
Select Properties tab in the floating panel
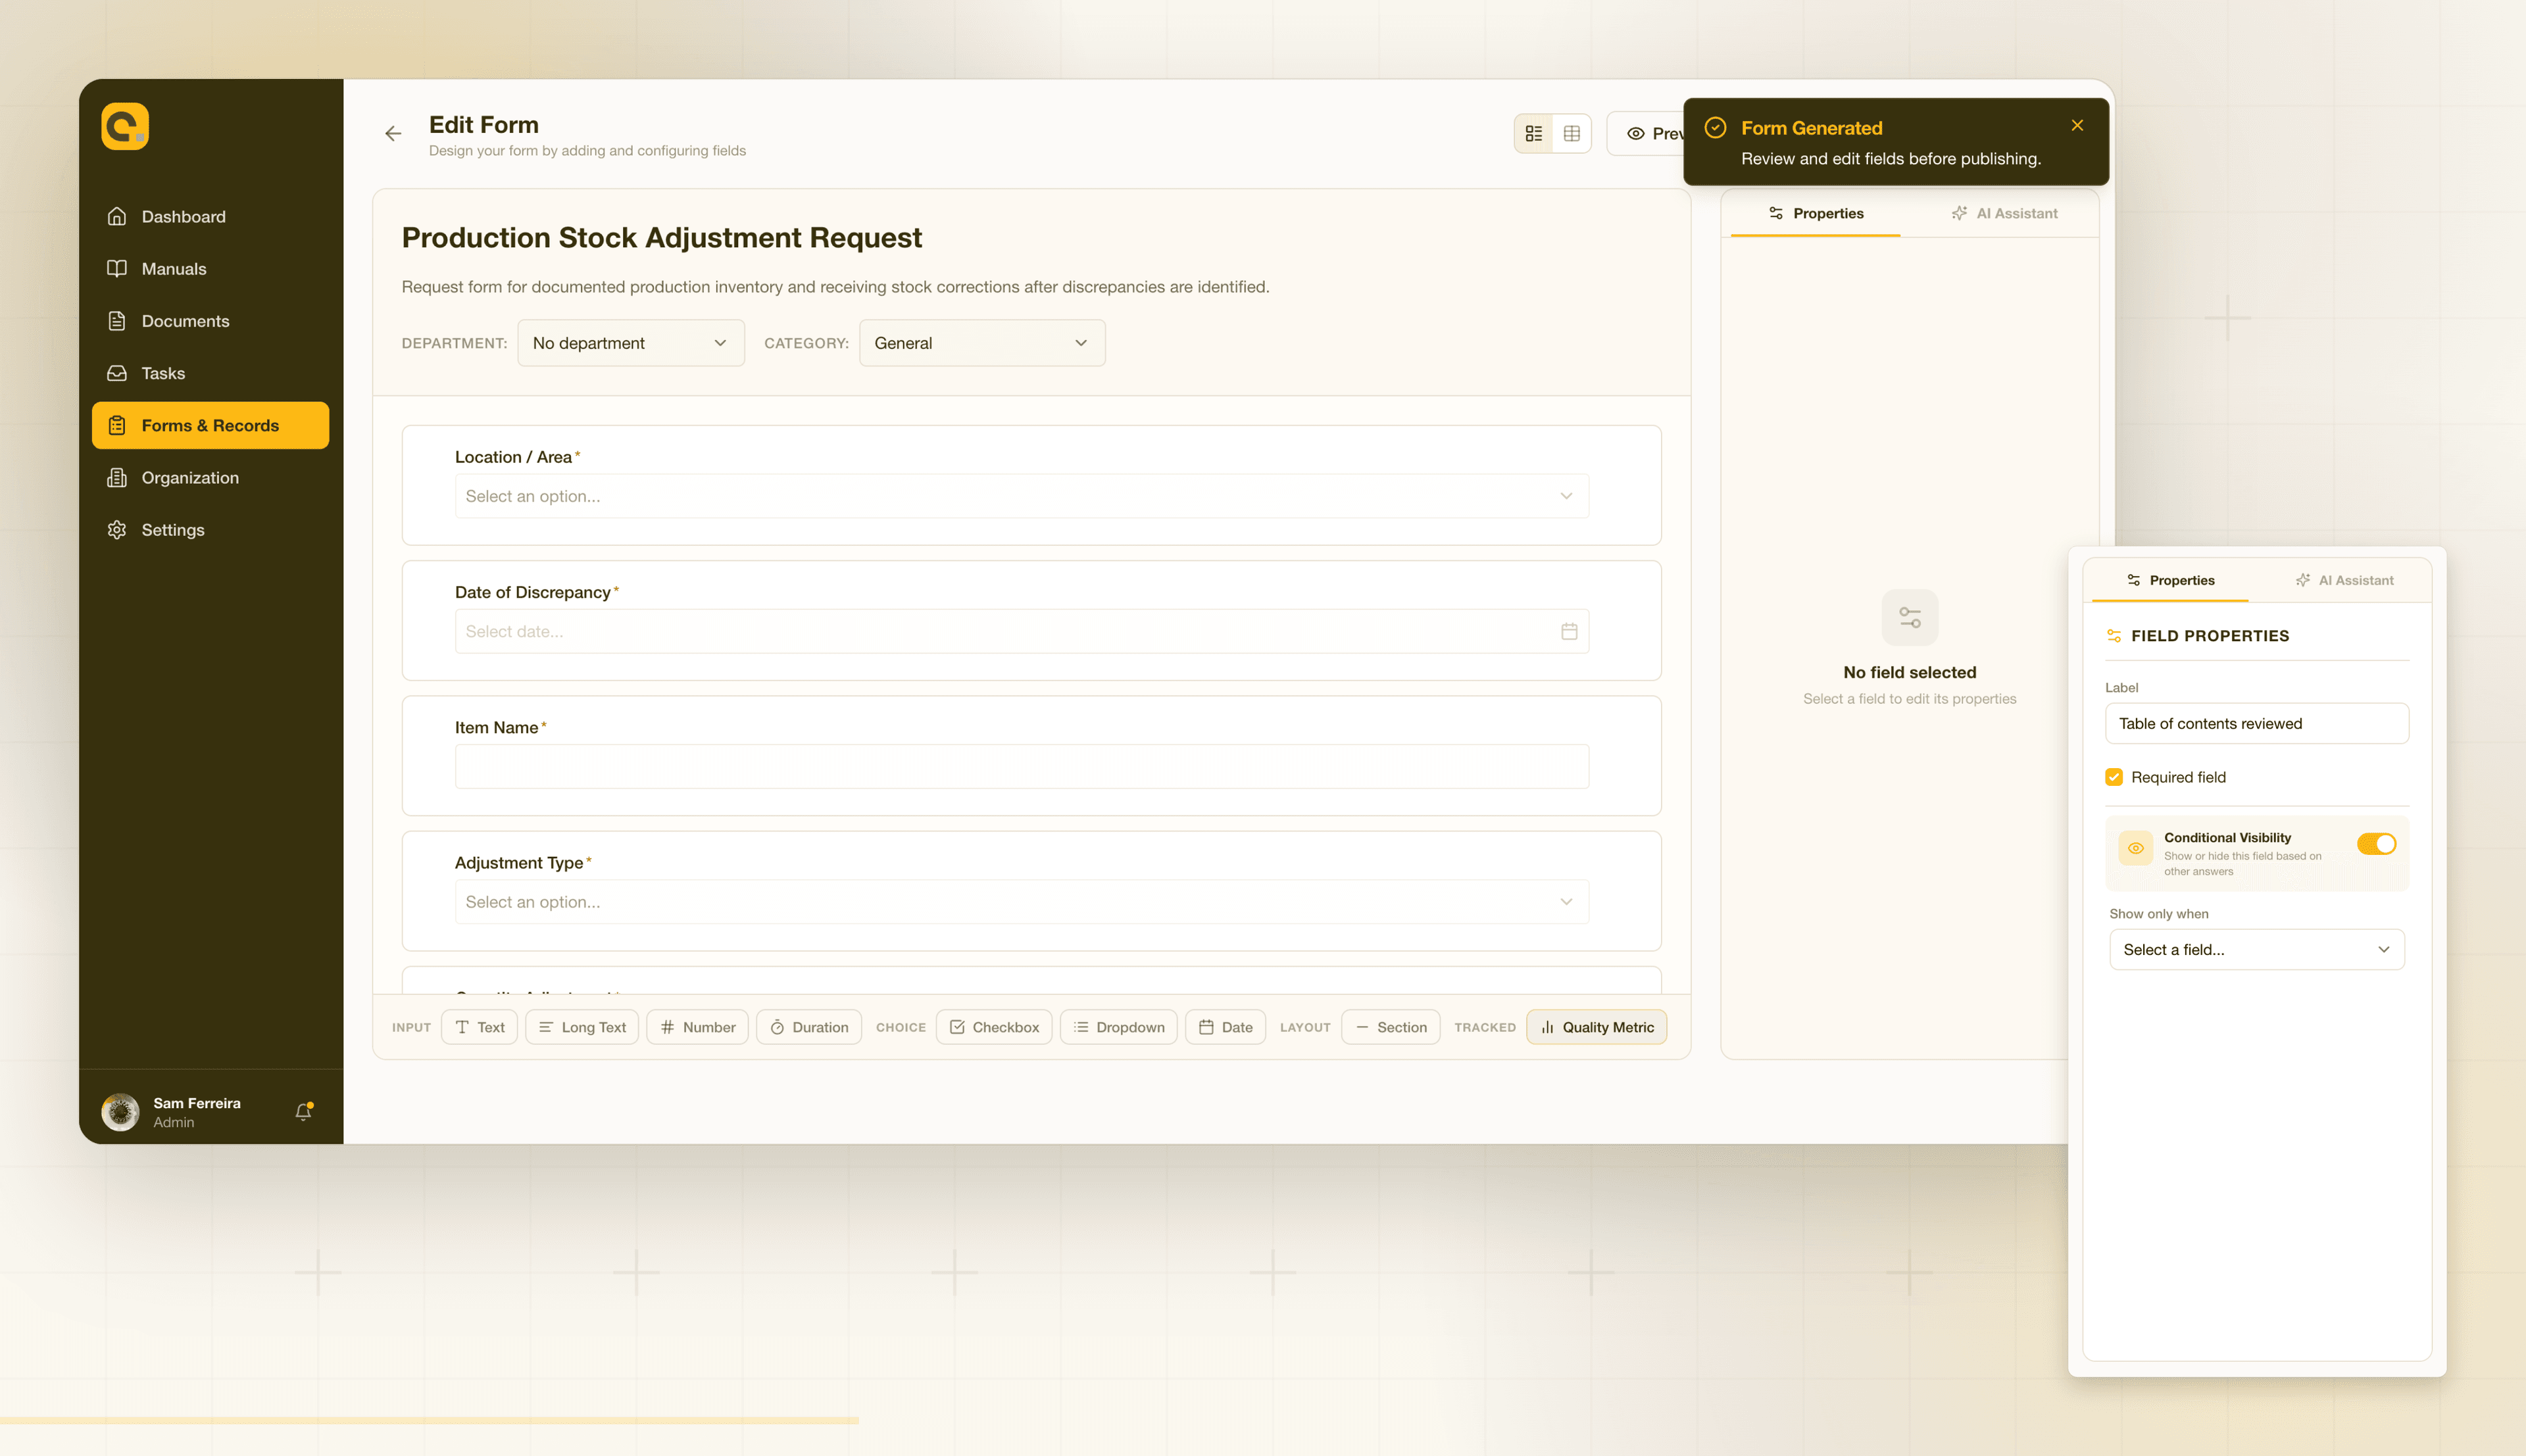(x=2169, y=580)
